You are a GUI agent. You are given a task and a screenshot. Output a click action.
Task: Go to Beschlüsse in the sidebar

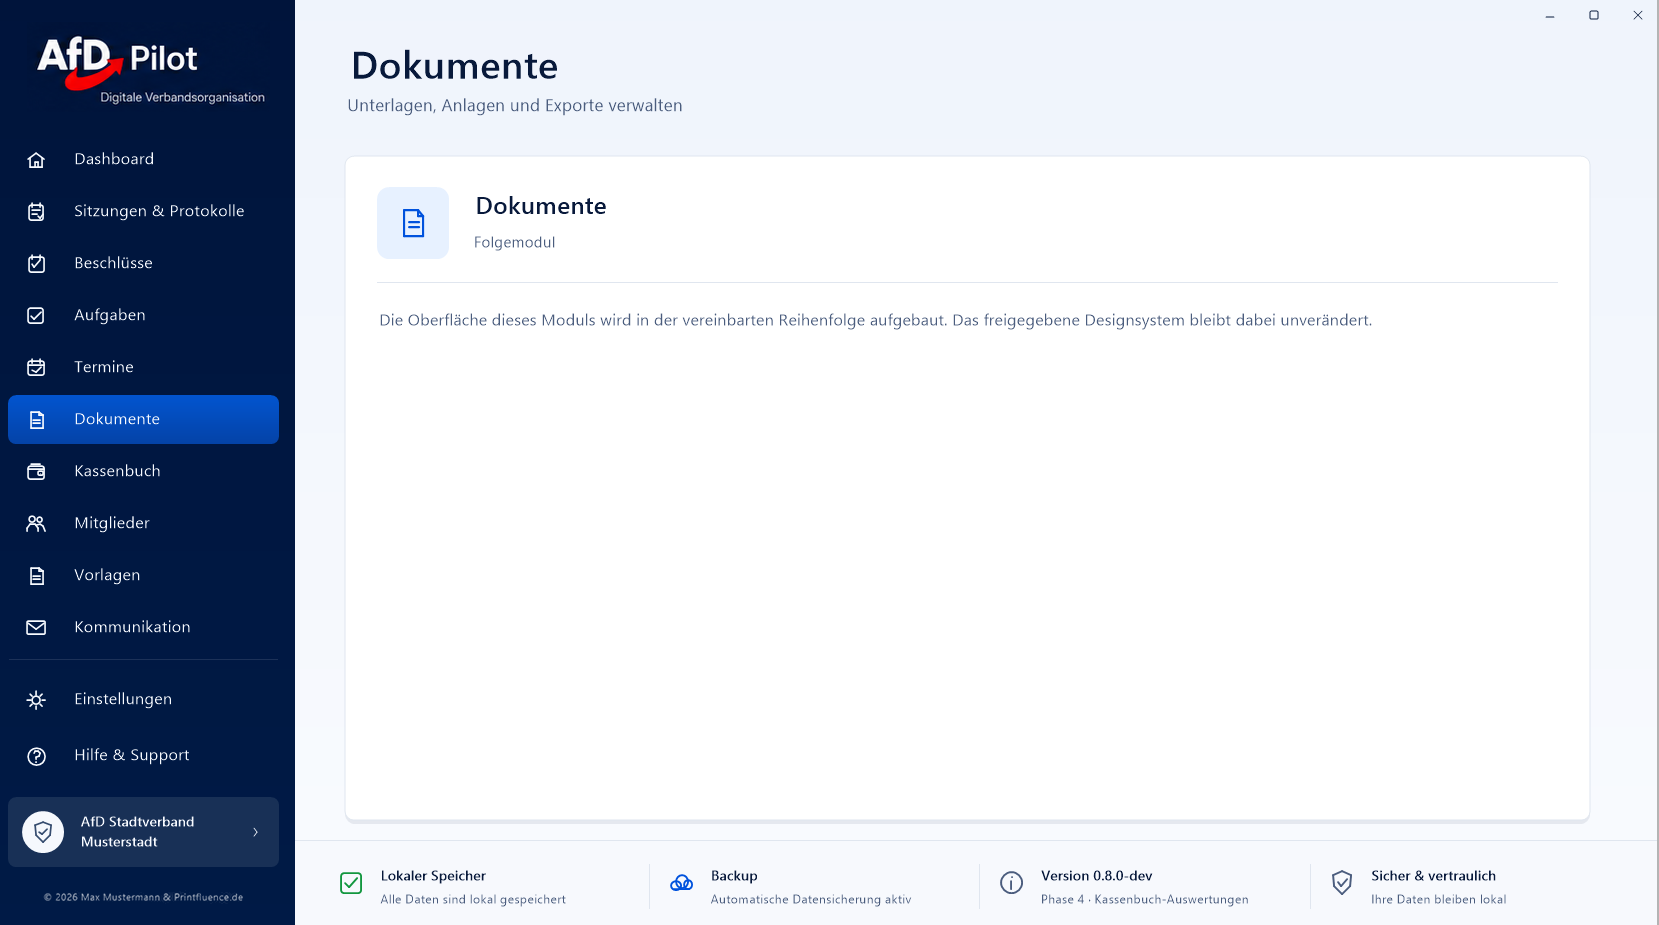113,263
